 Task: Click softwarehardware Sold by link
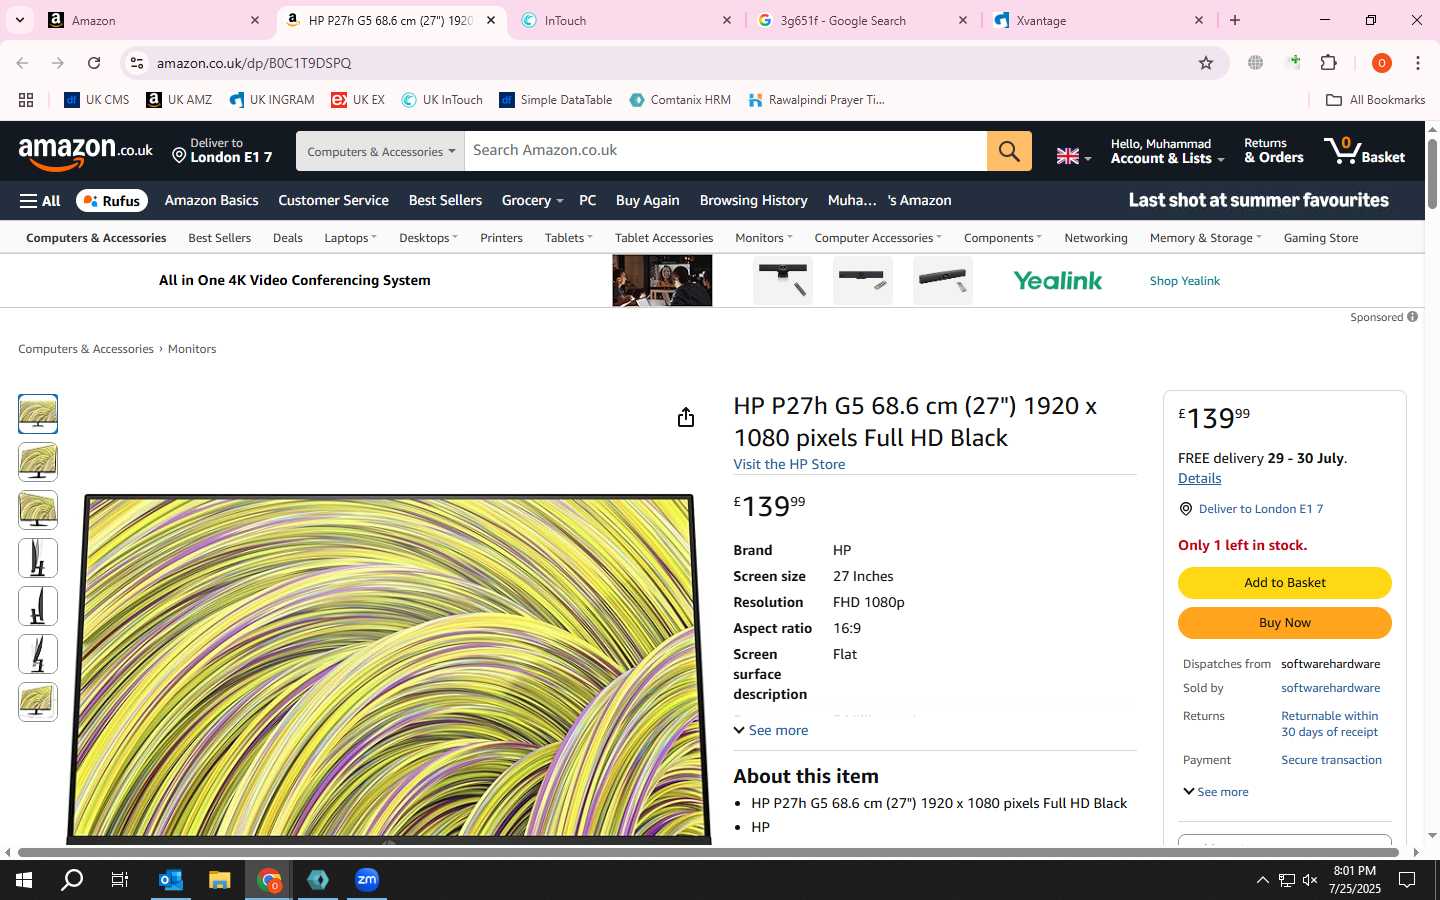point(1330,688)
